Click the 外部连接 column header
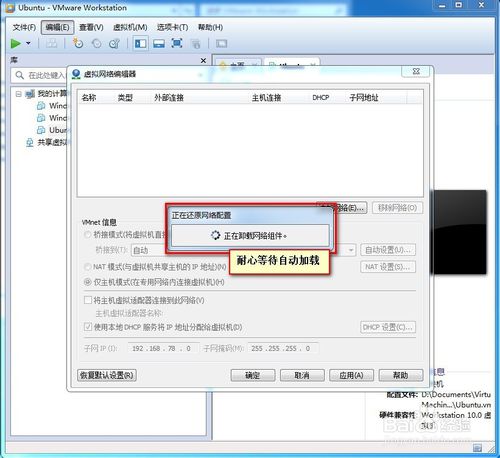Screen dimensions: 500x458 point(169,98)
